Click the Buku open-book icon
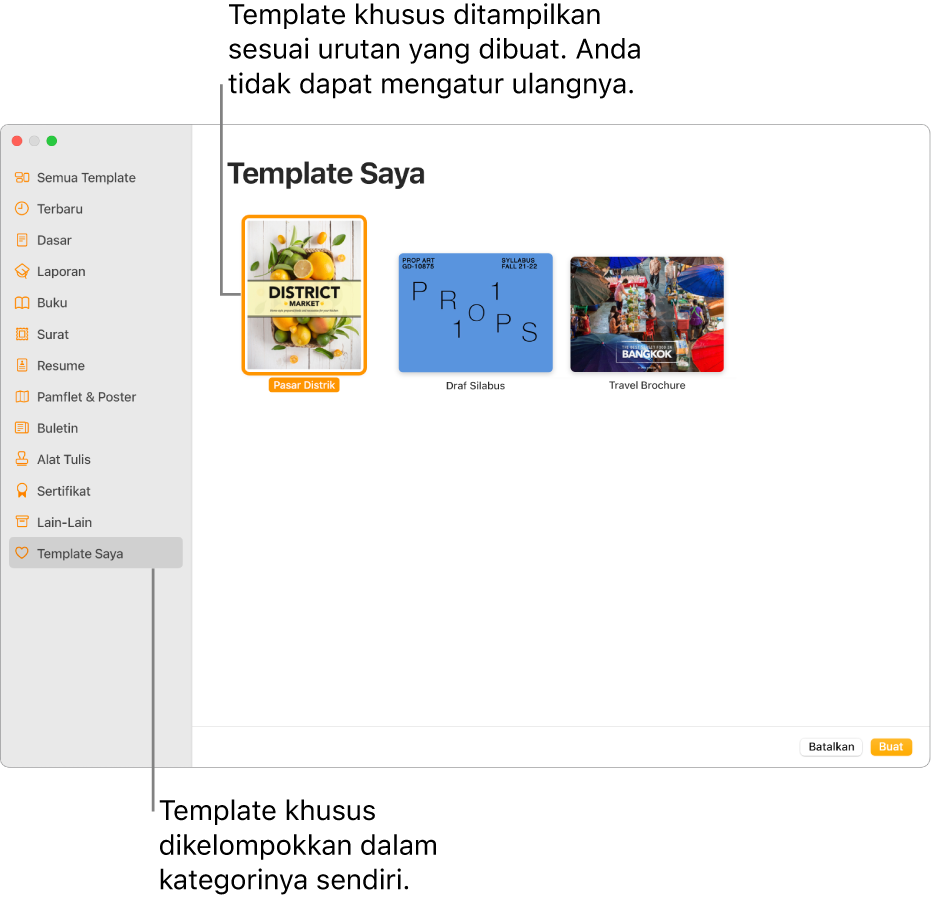 click(x=22, y=303)
